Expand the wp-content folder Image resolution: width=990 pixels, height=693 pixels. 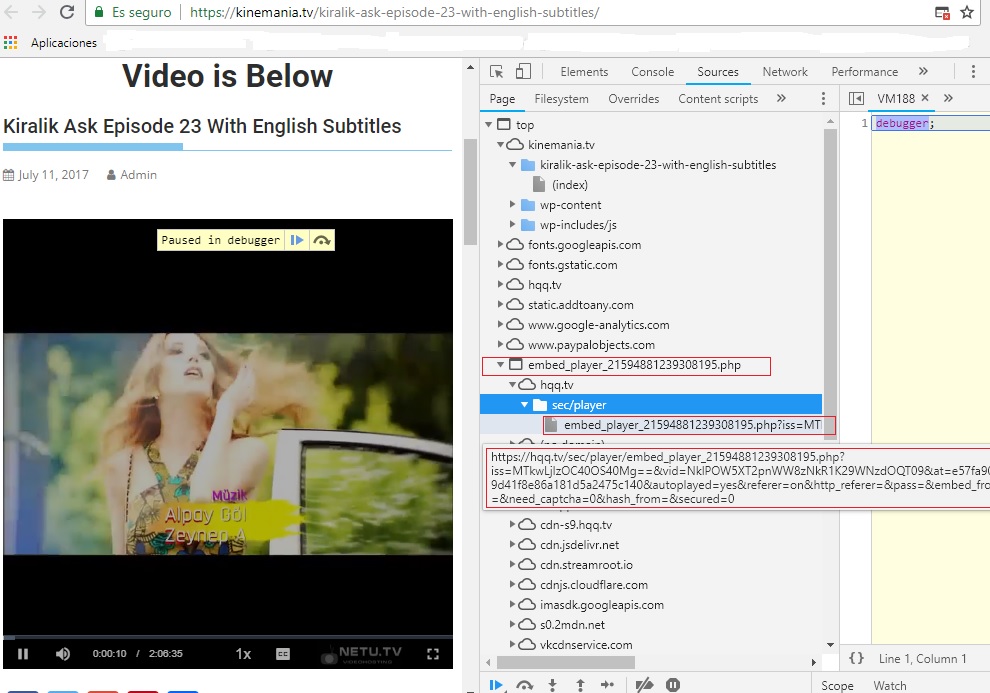click(514, 205)
